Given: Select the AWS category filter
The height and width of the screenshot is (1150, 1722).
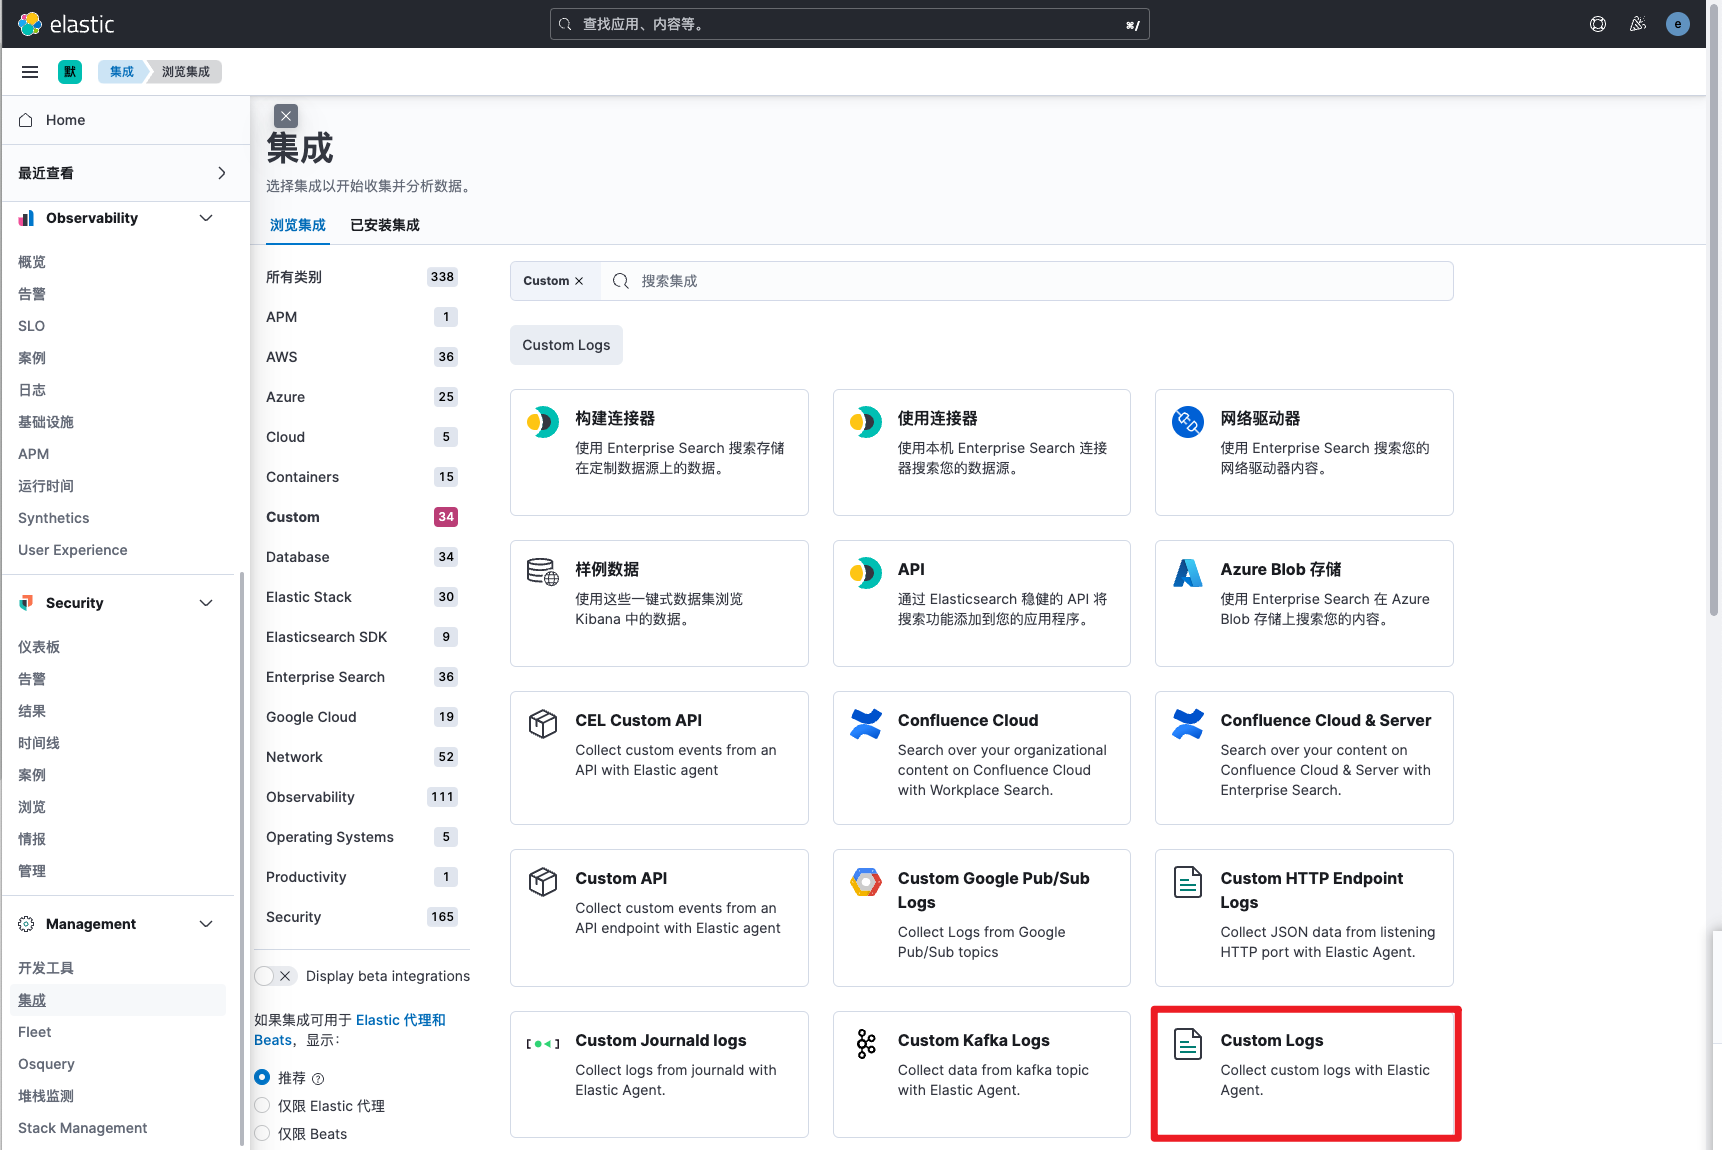Looking at the screenshot, I should pos(362,357).
